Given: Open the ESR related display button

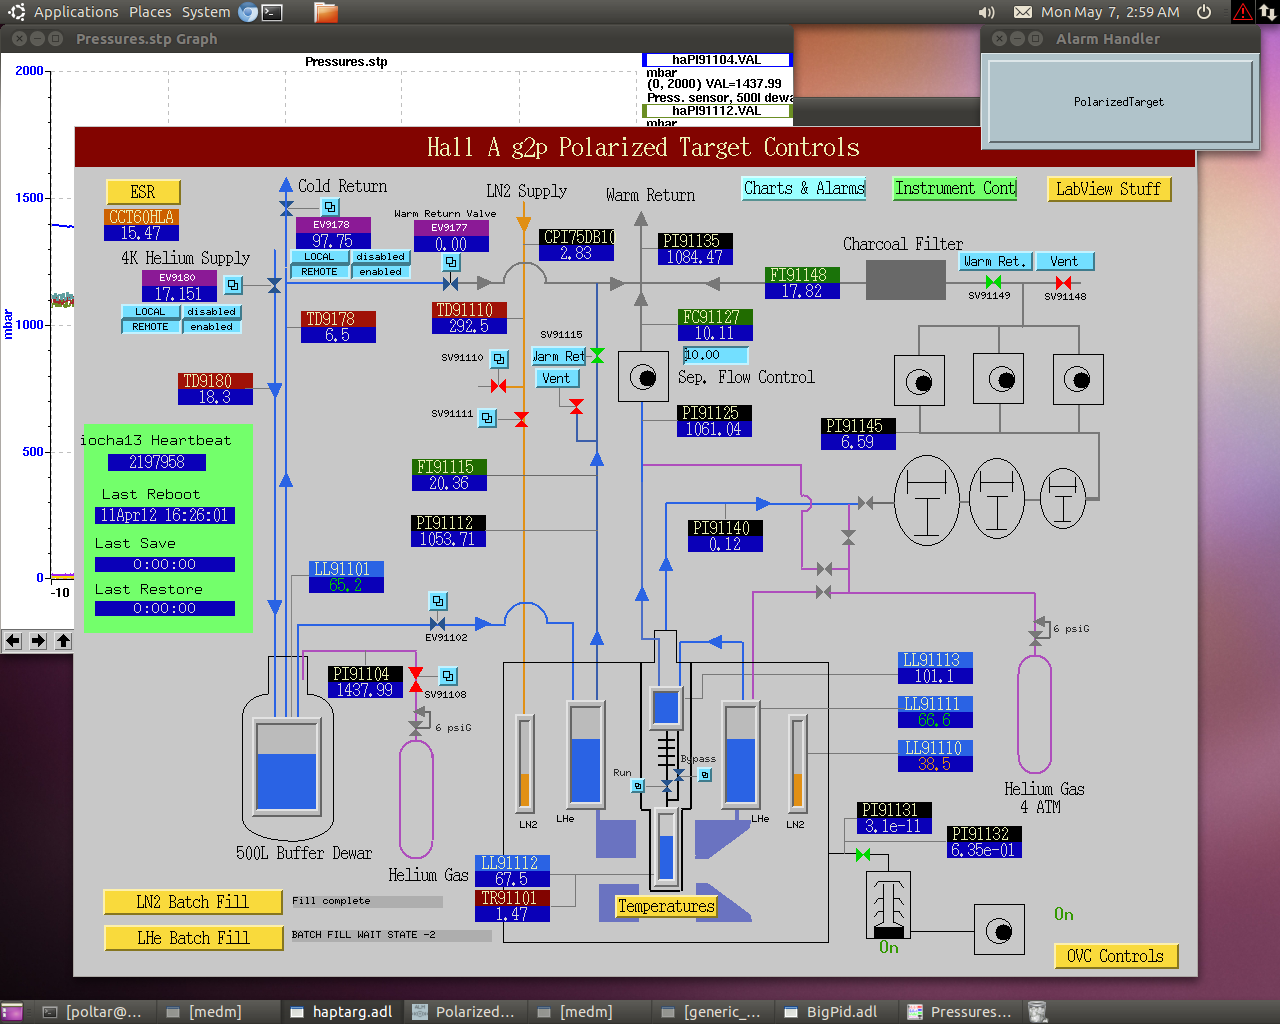Looking at the screenshot, I should click(143, 192).
